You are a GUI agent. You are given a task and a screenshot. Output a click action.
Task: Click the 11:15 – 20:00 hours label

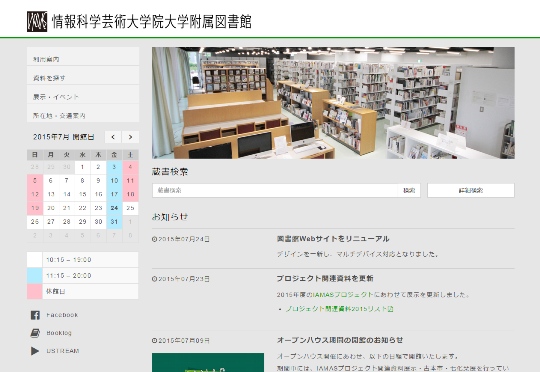pos(69,276)
